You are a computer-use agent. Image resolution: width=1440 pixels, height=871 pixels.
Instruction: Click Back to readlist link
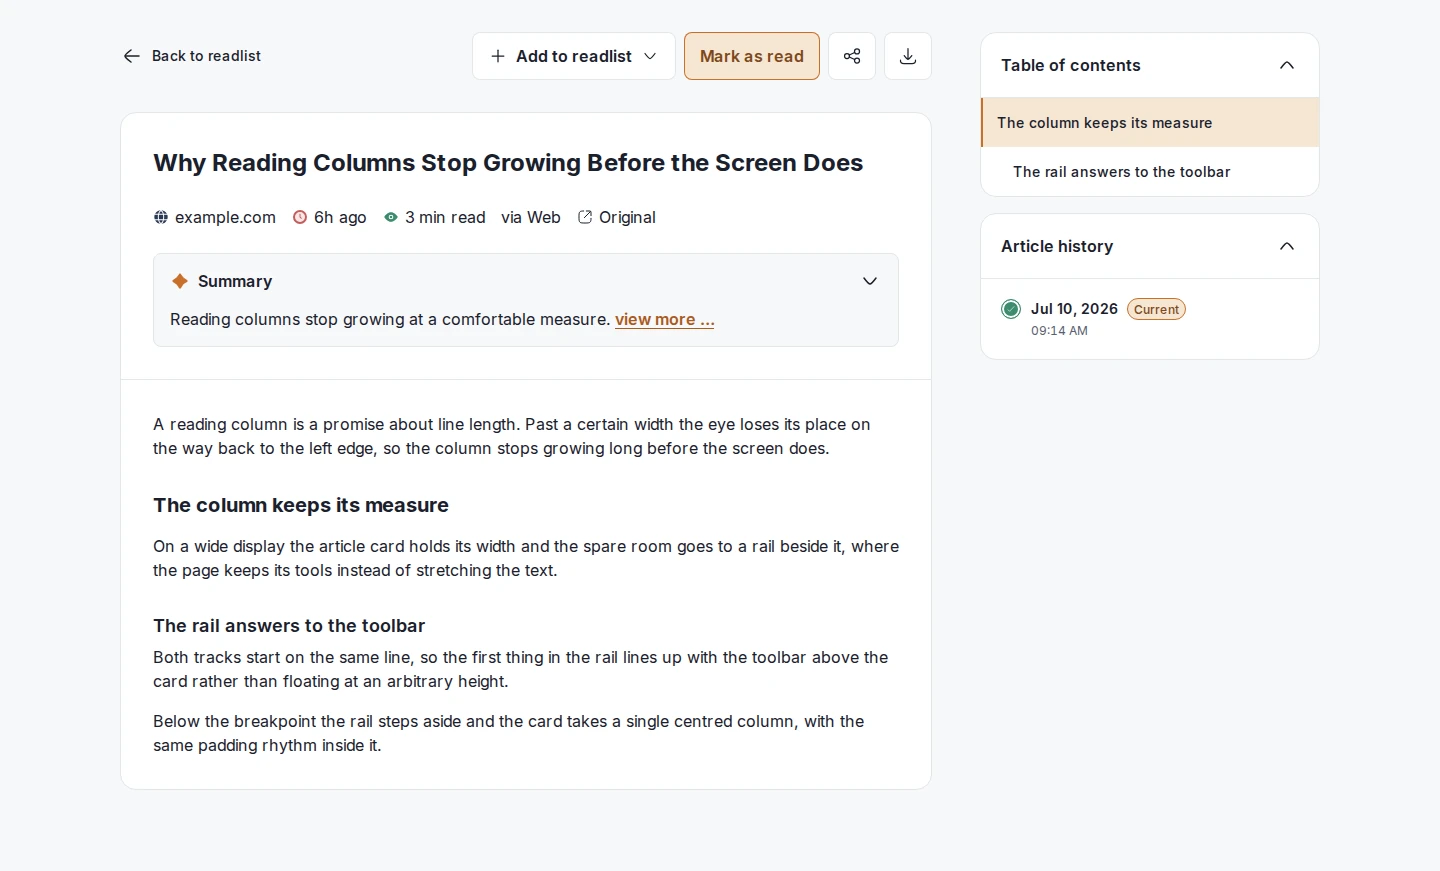[x=192, y=56]
